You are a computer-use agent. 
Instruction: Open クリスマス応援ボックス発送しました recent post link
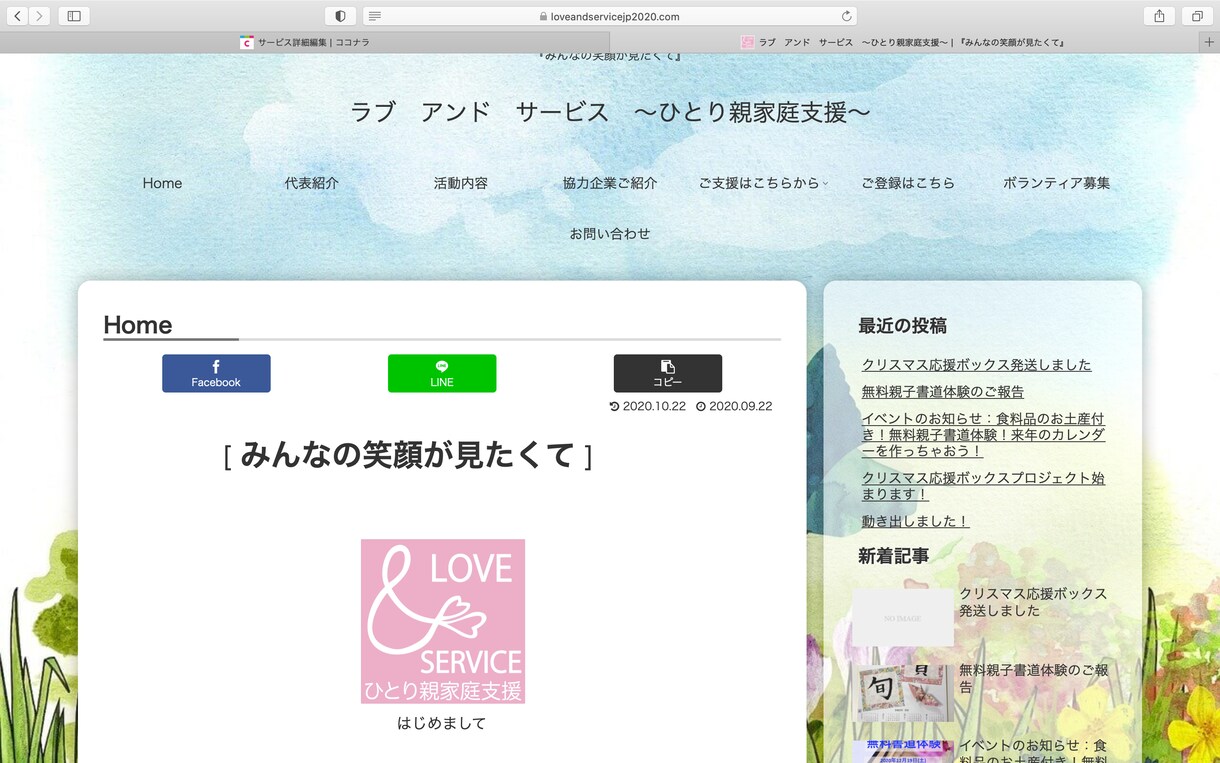click(x=976, y=365)
